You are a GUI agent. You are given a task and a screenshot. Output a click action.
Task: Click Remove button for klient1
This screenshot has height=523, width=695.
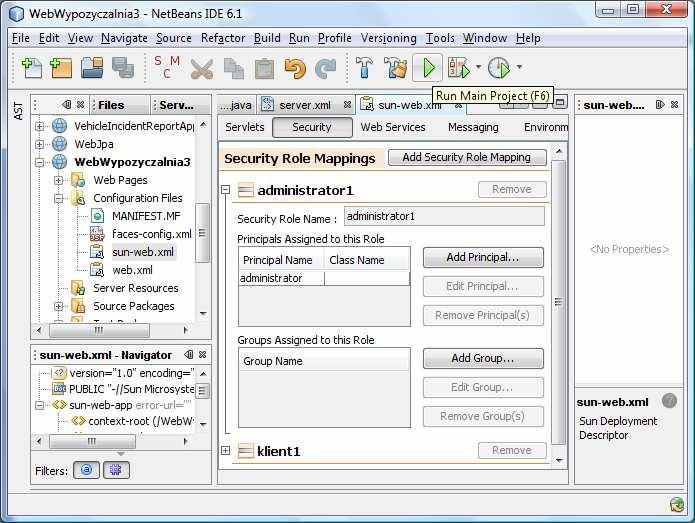(512, 450)
